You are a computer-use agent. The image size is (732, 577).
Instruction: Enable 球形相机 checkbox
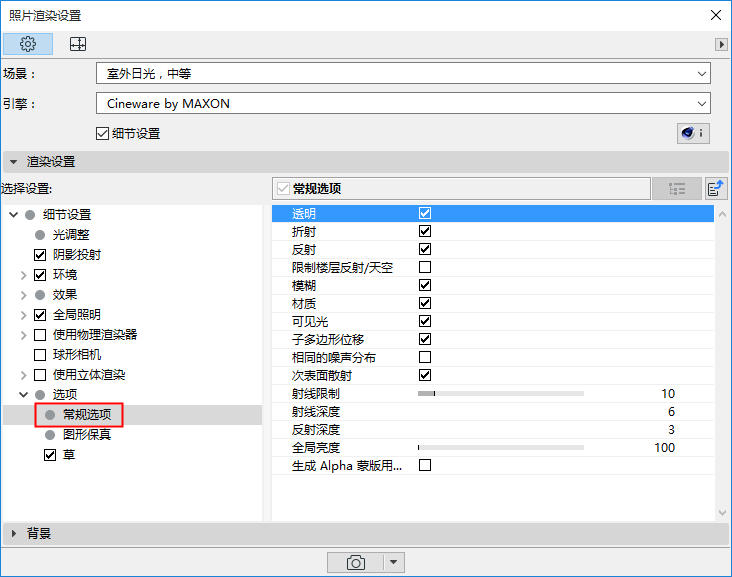click(40, 355)
